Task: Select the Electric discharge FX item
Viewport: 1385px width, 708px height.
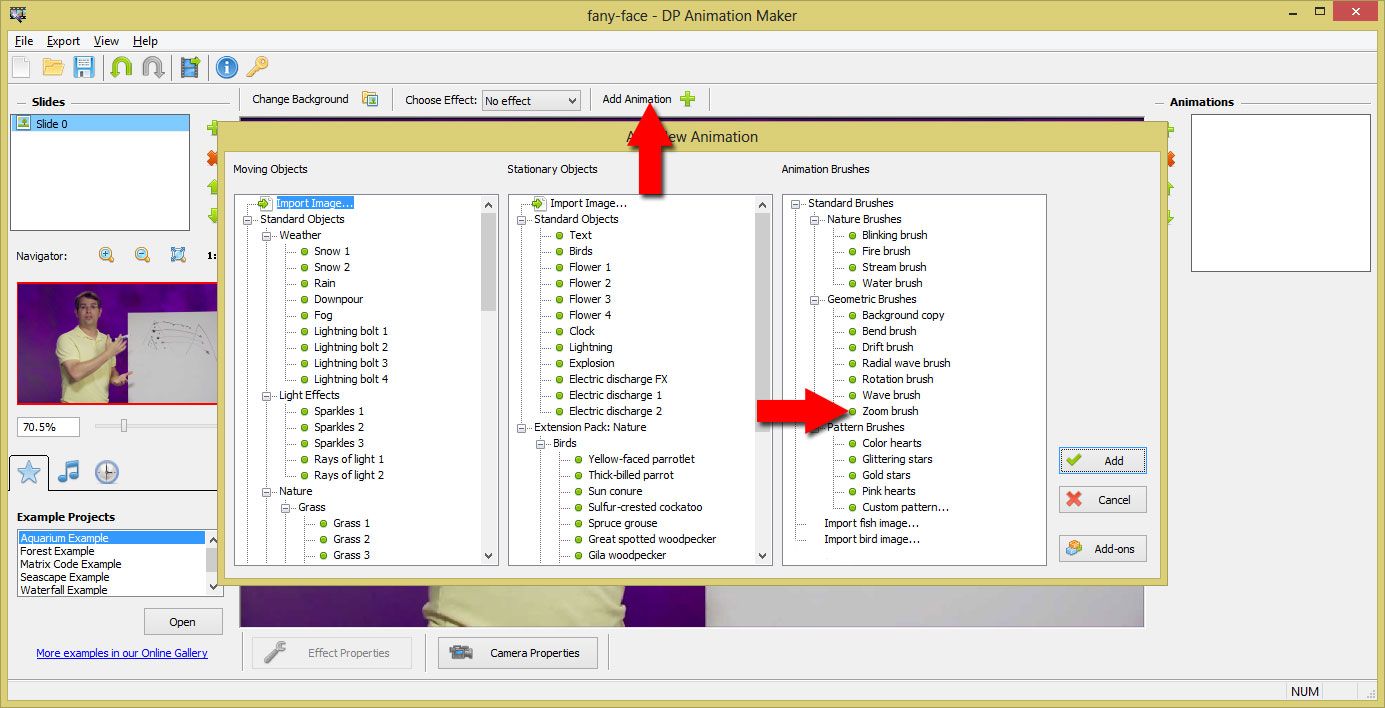Action: (618, 379)
